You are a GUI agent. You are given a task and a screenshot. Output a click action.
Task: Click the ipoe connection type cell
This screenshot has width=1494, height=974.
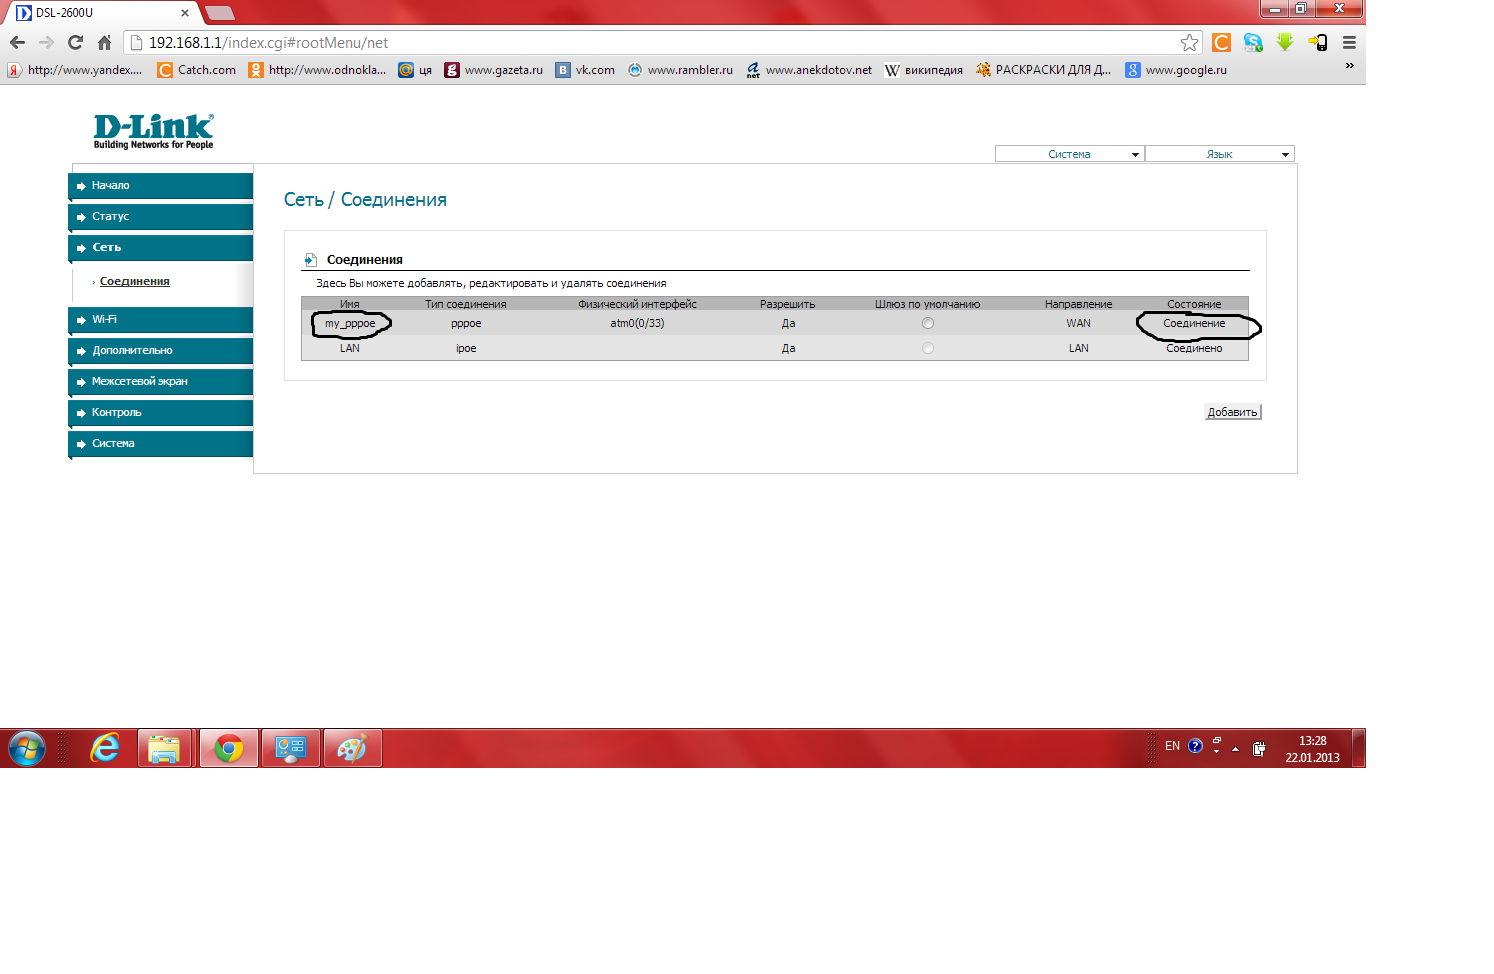click(x=466, y=348)
